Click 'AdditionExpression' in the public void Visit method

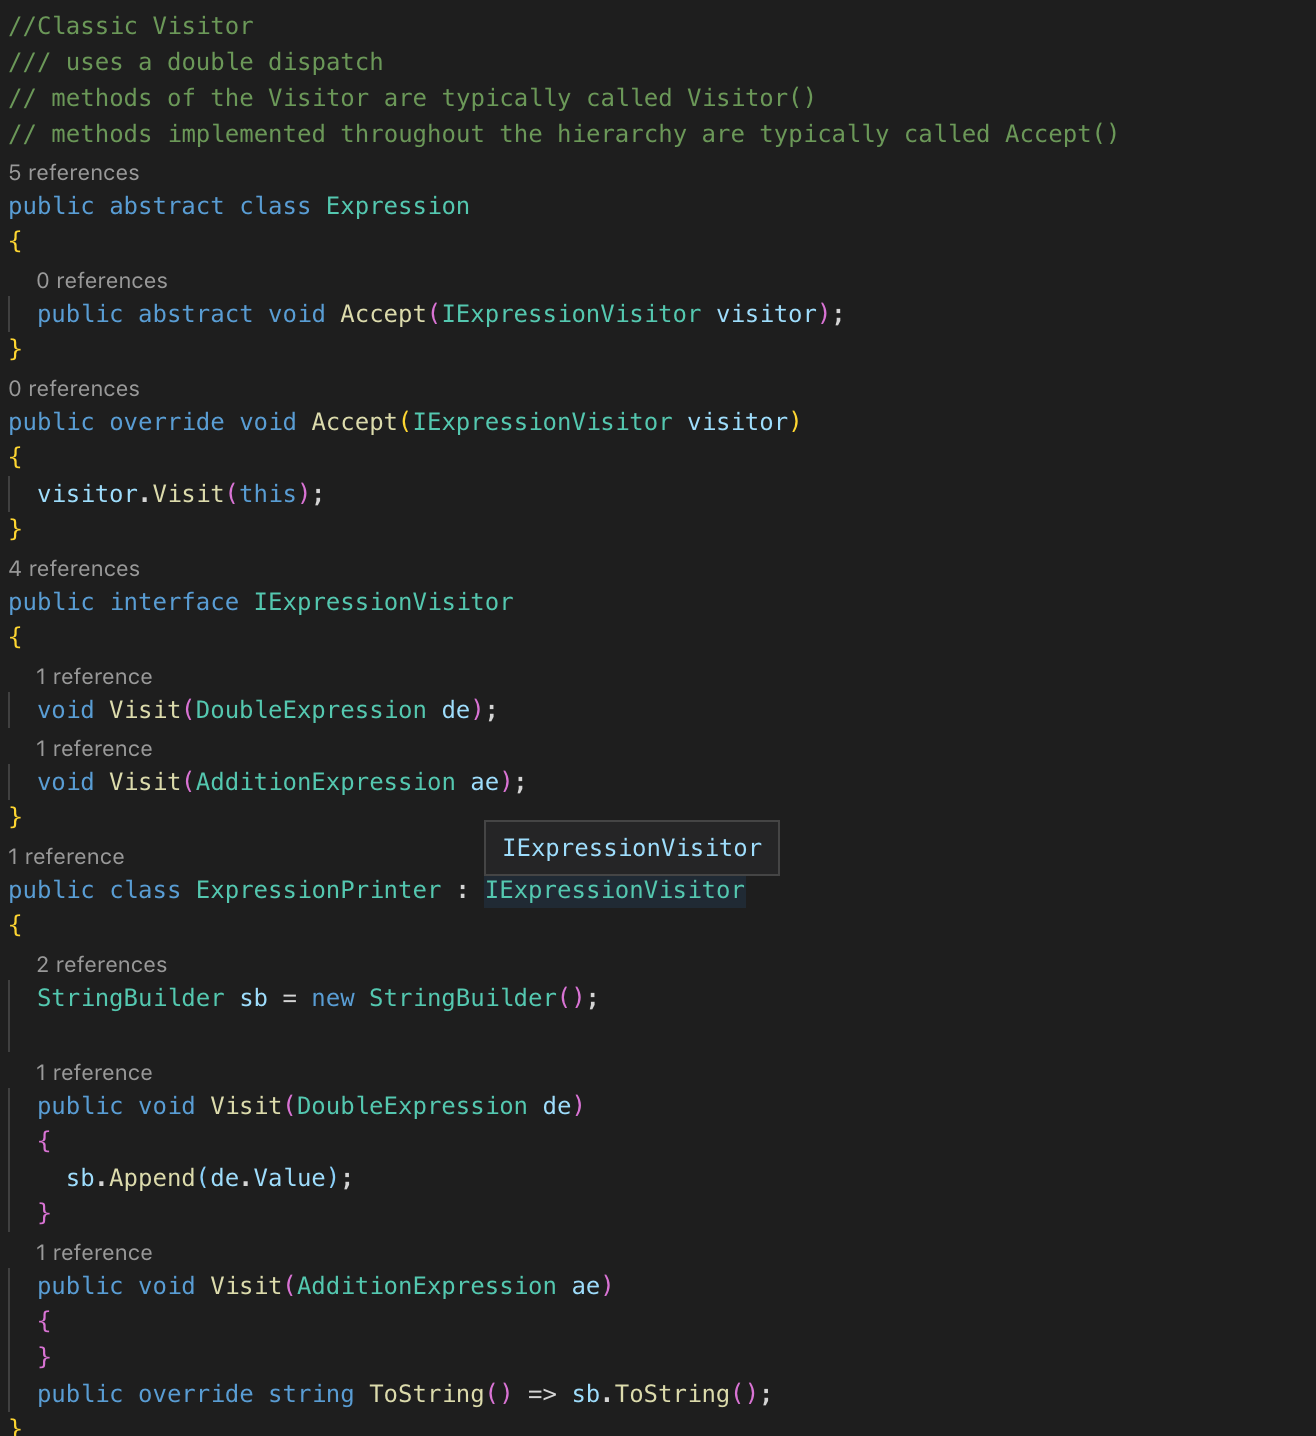click(x=427, y=1286)
